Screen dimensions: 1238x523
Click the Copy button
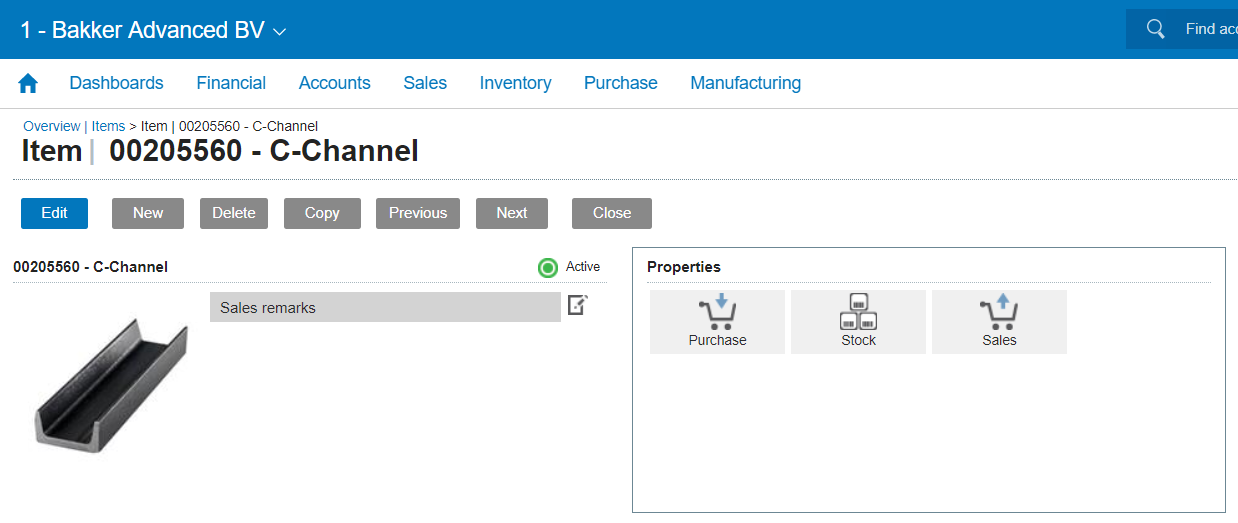[322, 213]
